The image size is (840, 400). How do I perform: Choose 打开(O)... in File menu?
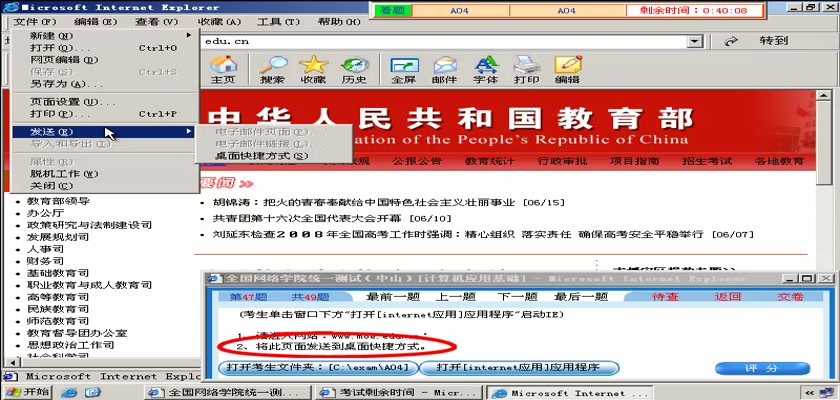click(x=105, y=48)
